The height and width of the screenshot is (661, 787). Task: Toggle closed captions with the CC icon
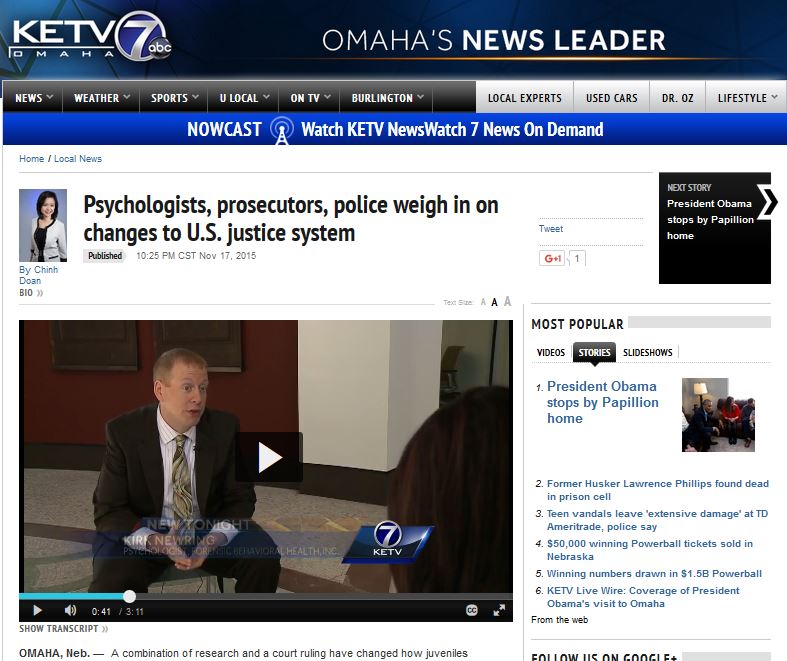coord(472,610)
